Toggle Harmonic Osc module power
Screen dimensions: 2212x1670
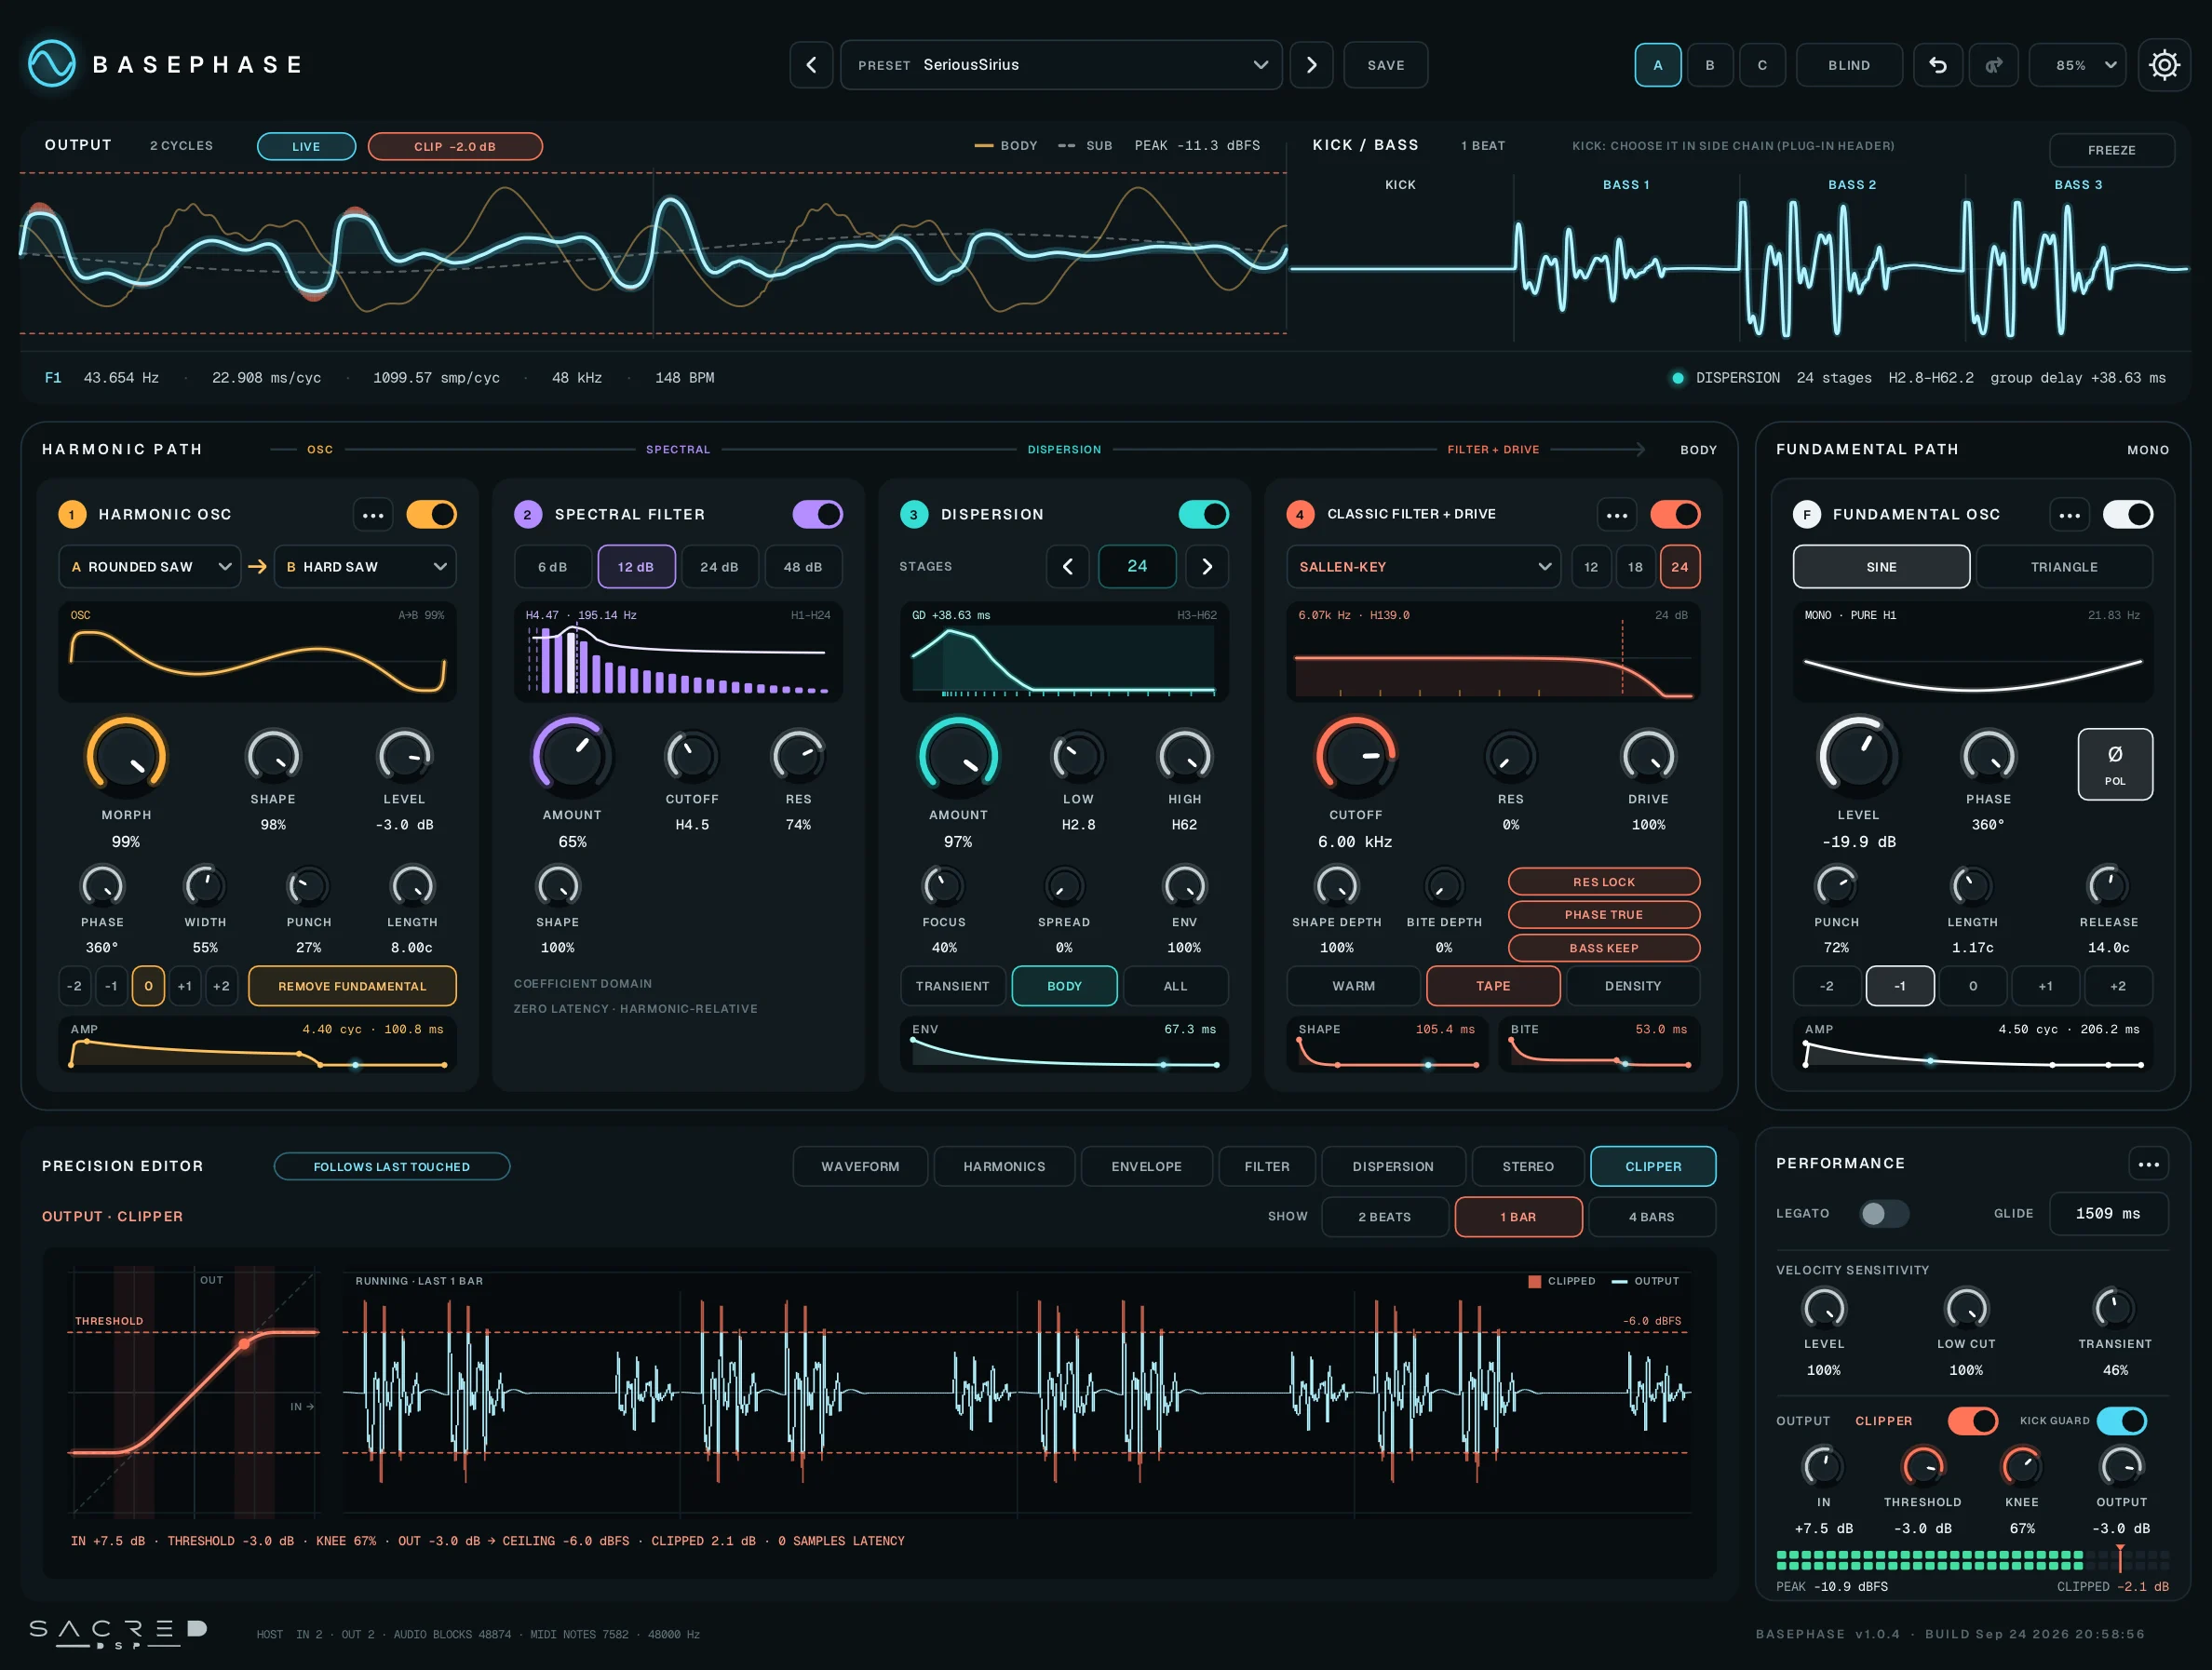pos(431,515)
